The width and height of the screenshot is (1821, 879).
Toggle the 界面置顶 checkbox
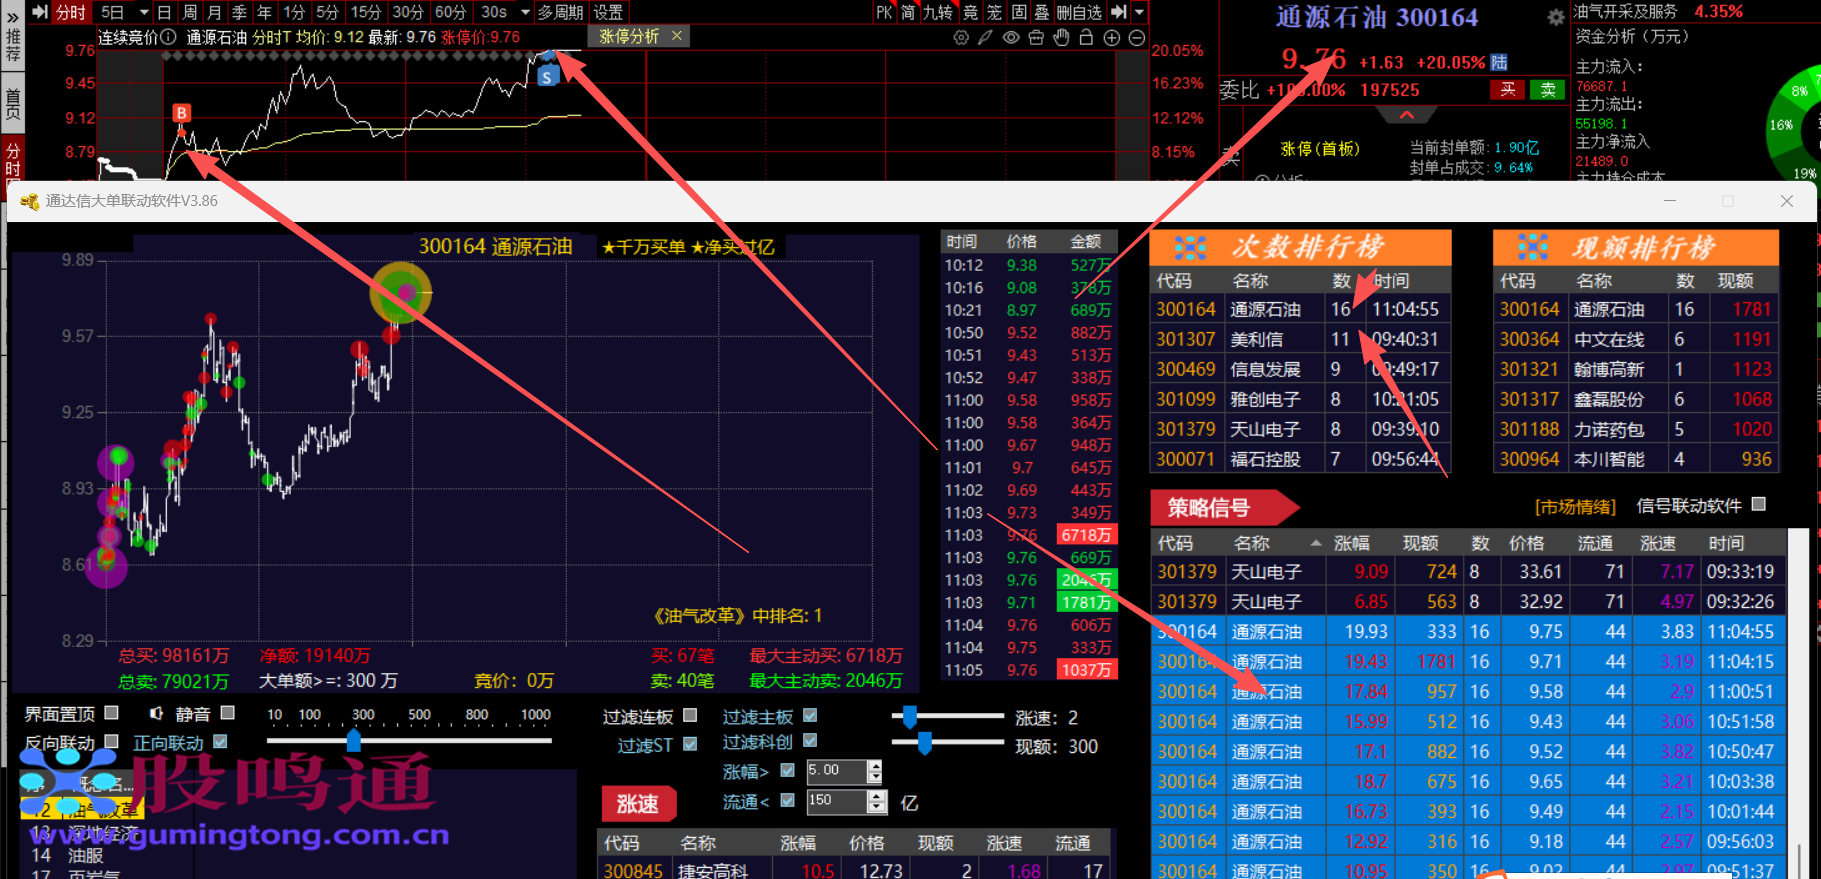pyautogui.click(x=112, y=713)
